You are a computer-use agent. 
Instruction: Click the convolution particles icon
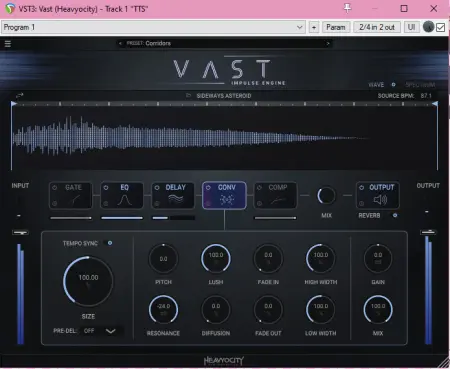(x=227, y=200)
